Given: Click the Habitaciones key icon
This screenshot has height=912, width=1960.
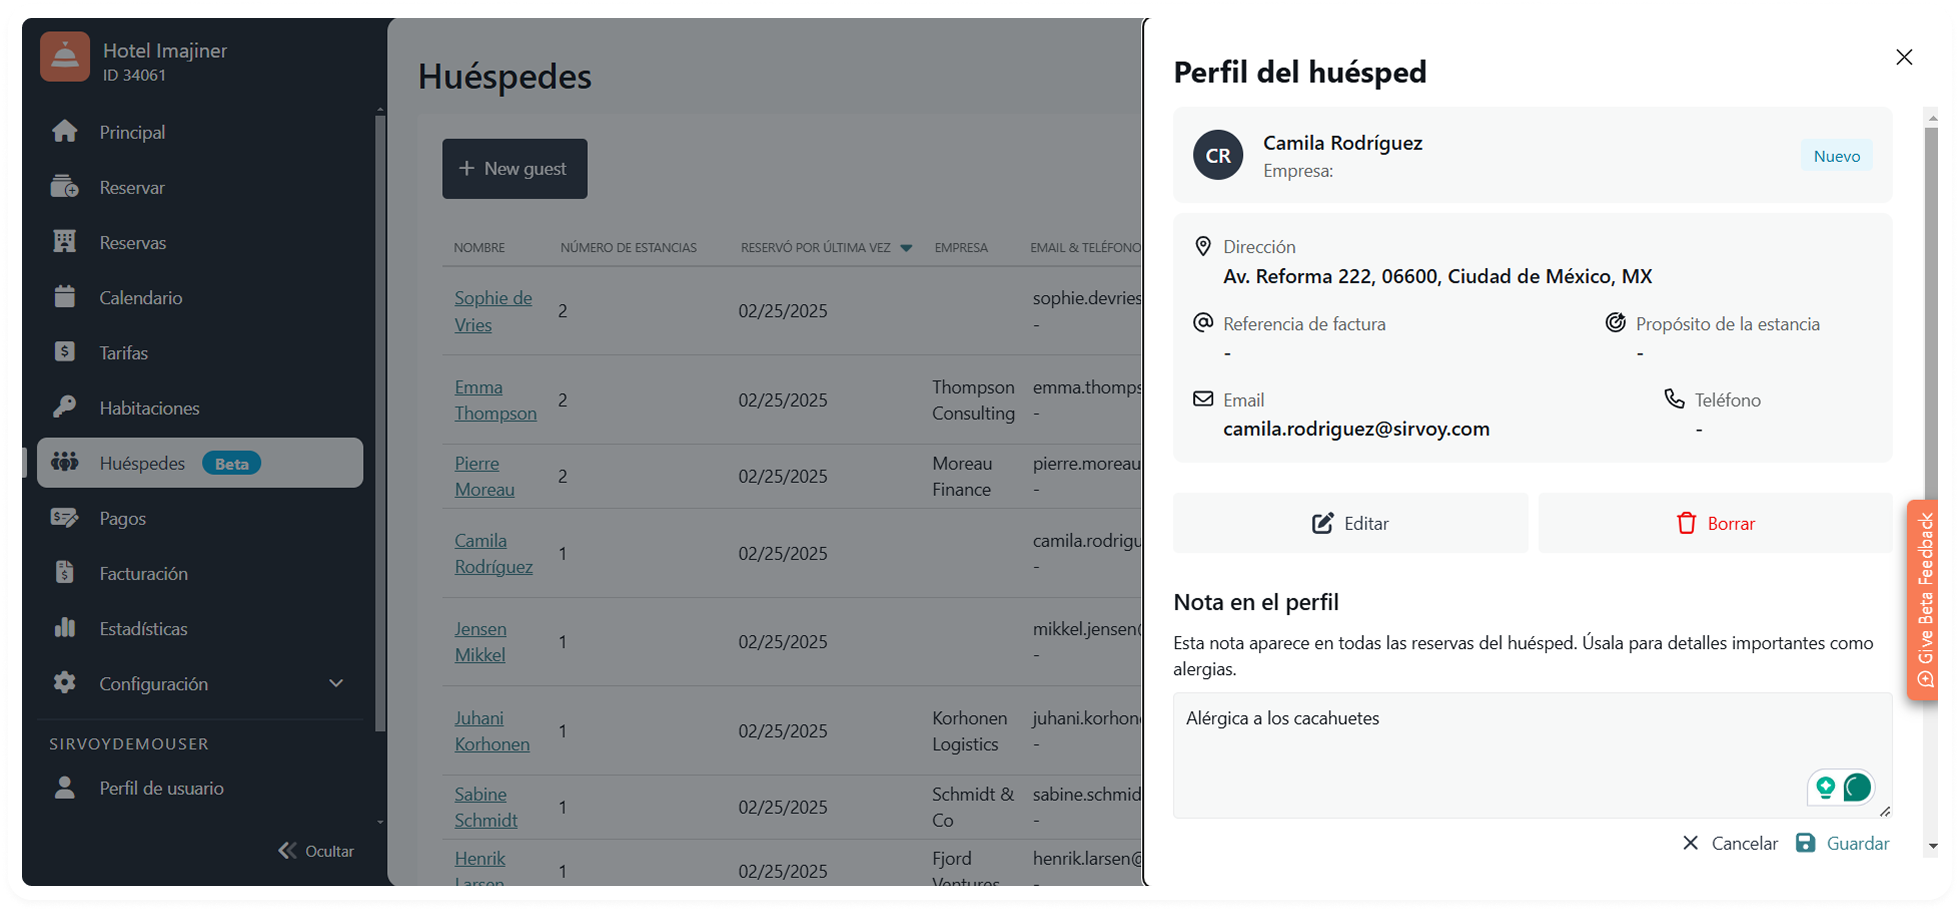Looking at the screenshot, I should pyautogui.click(x=65, y=407).
